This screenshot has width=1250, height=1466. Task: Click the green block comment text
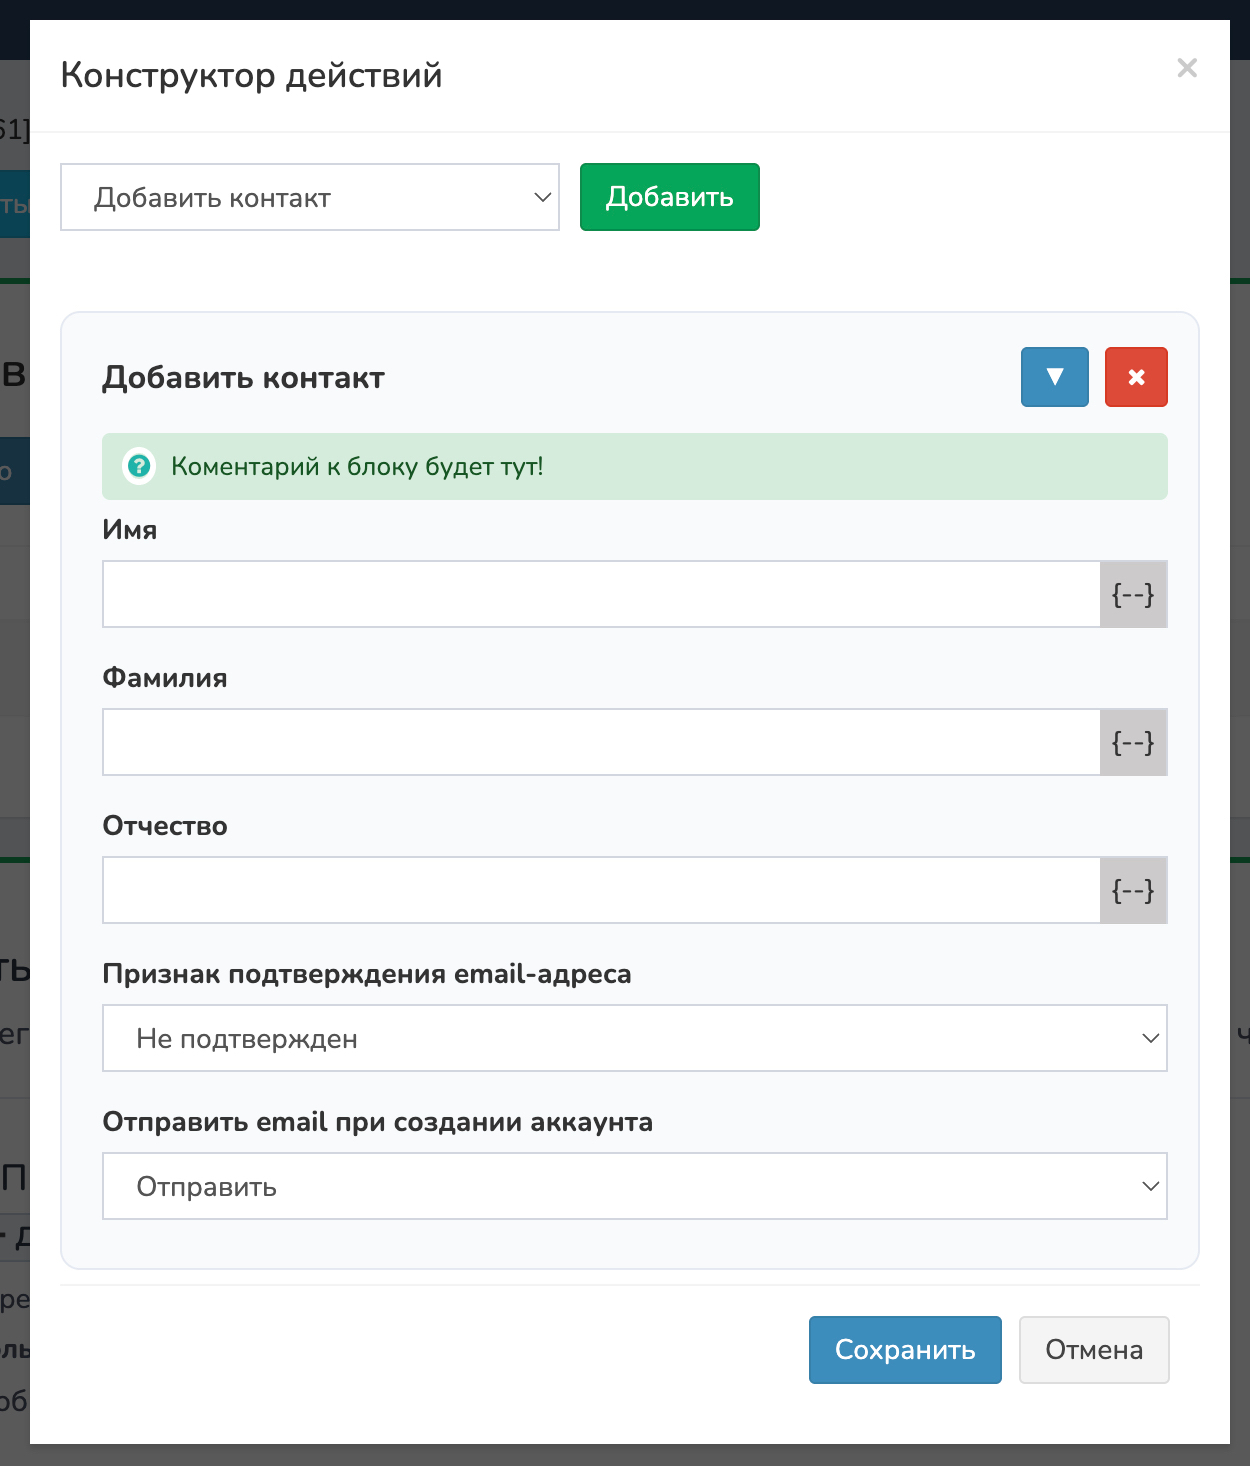pos(357,466)
